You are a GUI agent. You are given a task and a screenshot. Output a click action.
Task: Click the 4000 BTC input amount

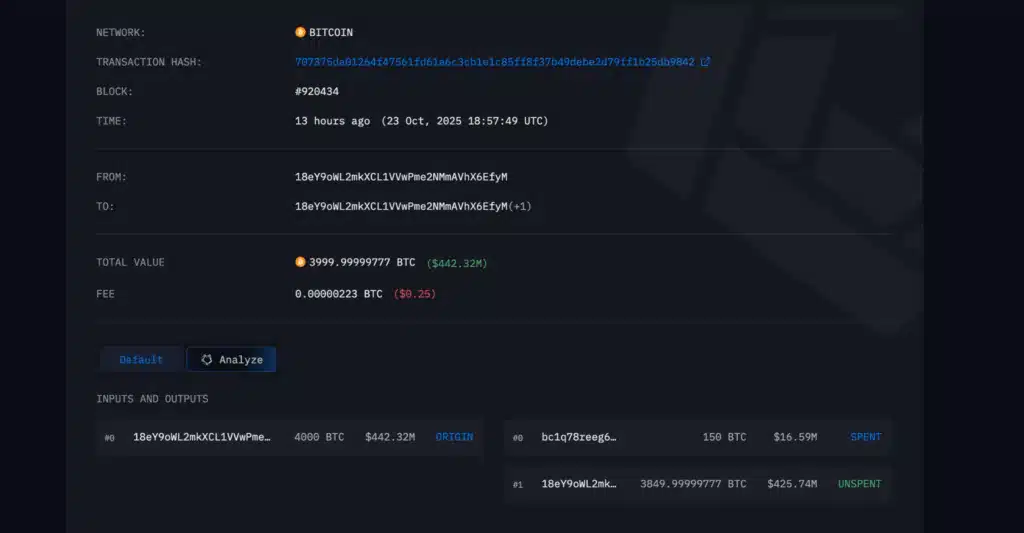[x=319, y=437]
